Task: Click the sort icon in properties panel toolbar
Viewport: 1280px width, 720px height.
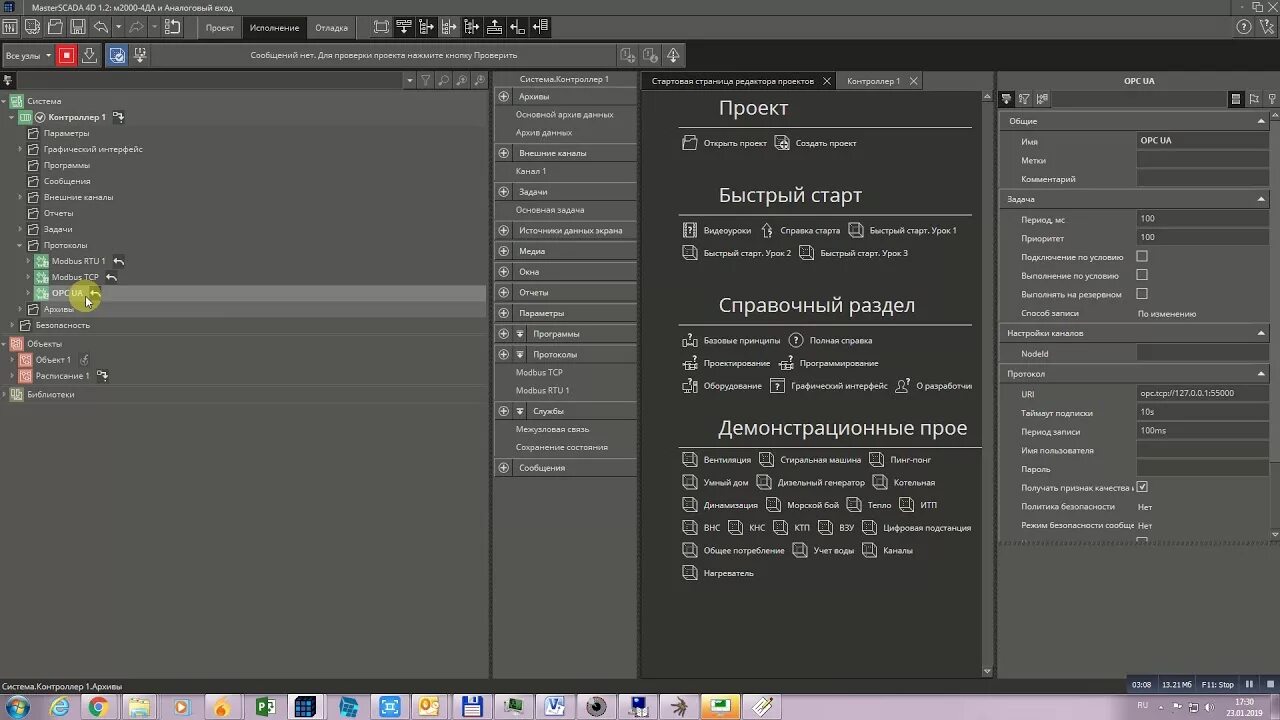Action: (x=1025, y=99)
